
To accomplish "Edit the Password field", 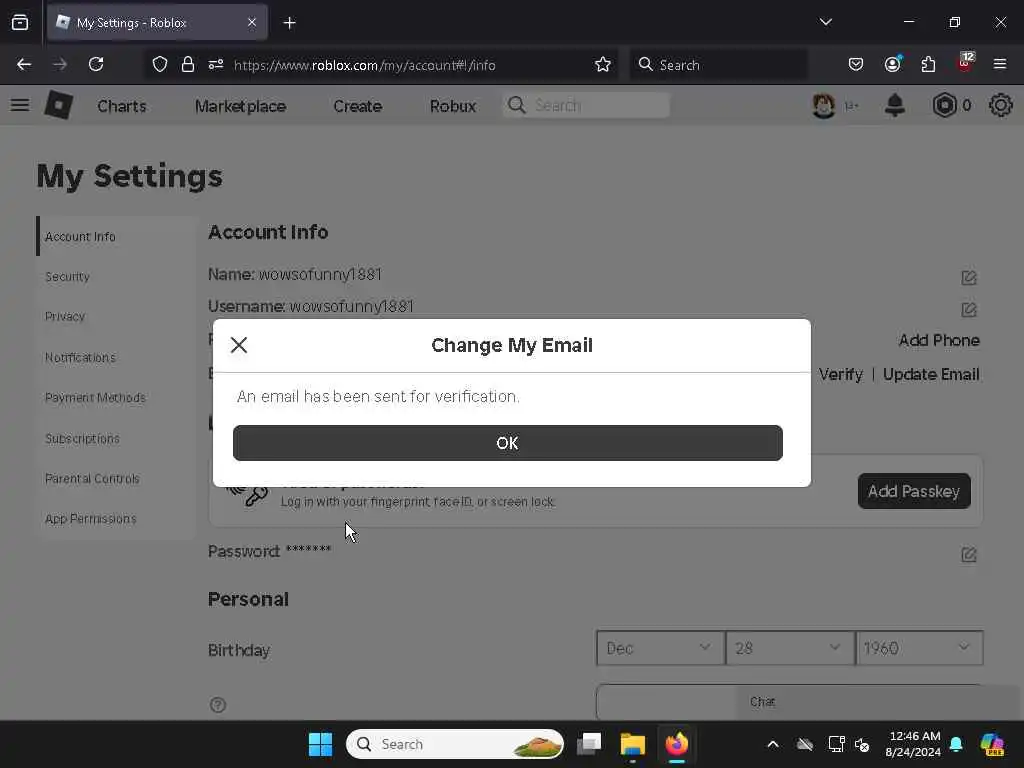I will (968, 554).
